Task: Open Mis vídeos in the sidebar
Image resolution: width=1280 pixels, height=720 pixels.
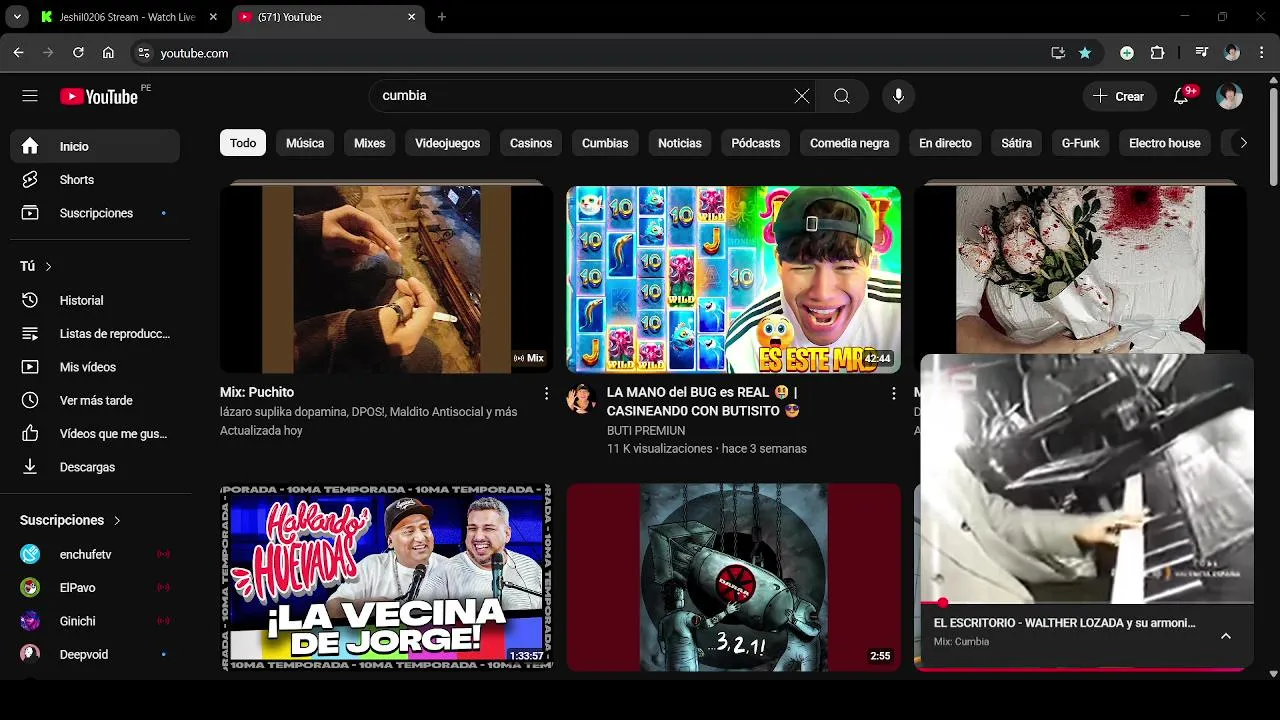Action: point(95,367)
